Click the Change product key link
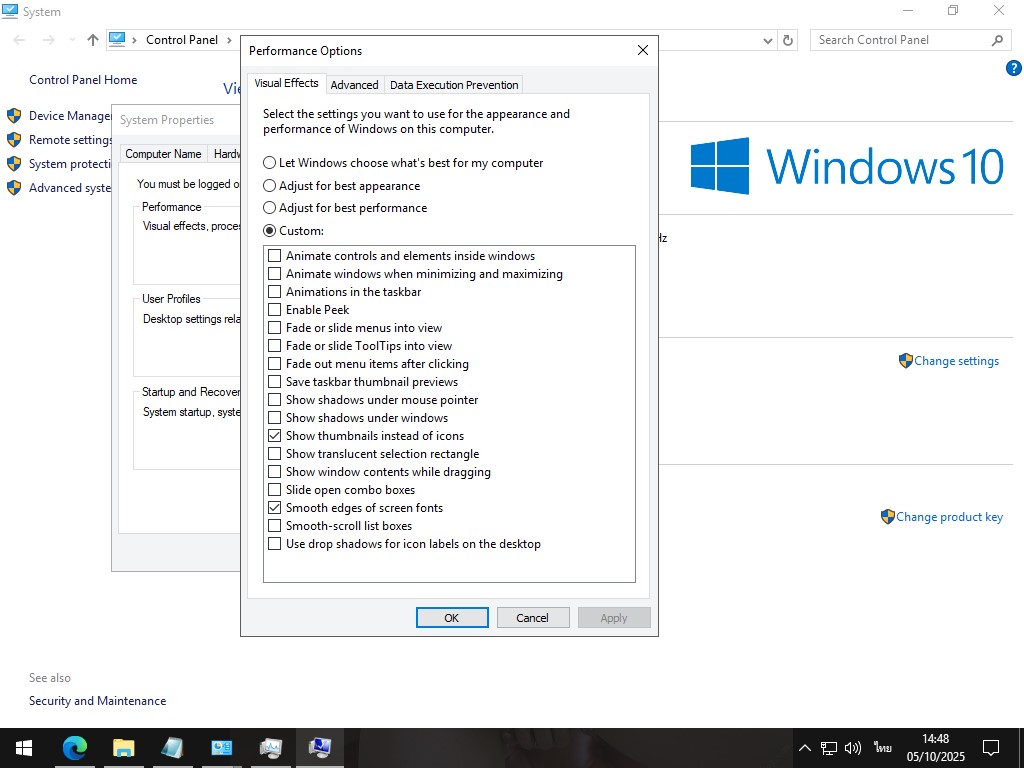 click(x=949, y=517)
